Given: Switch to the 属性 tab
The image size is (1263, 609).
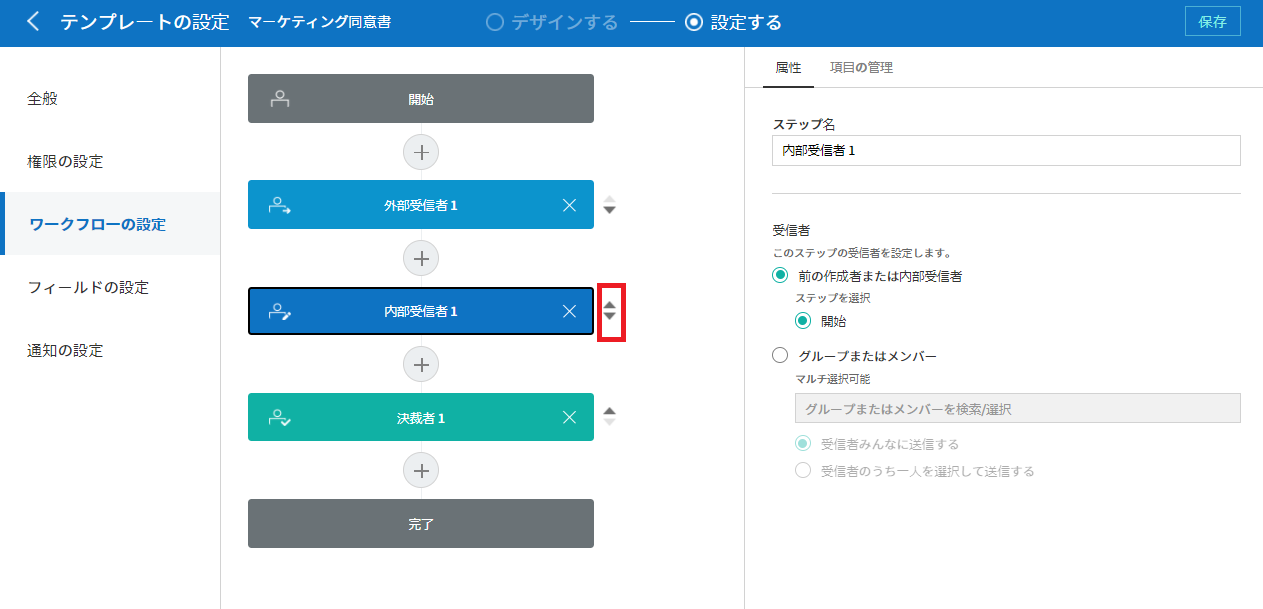Looking at the screenshot, I should (788, 68).
